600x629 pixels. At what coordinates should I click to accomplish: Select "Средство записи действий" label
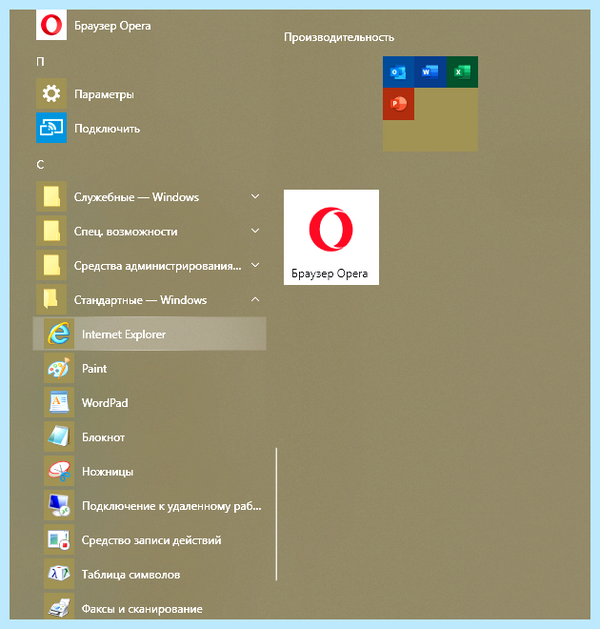(152, 540)
